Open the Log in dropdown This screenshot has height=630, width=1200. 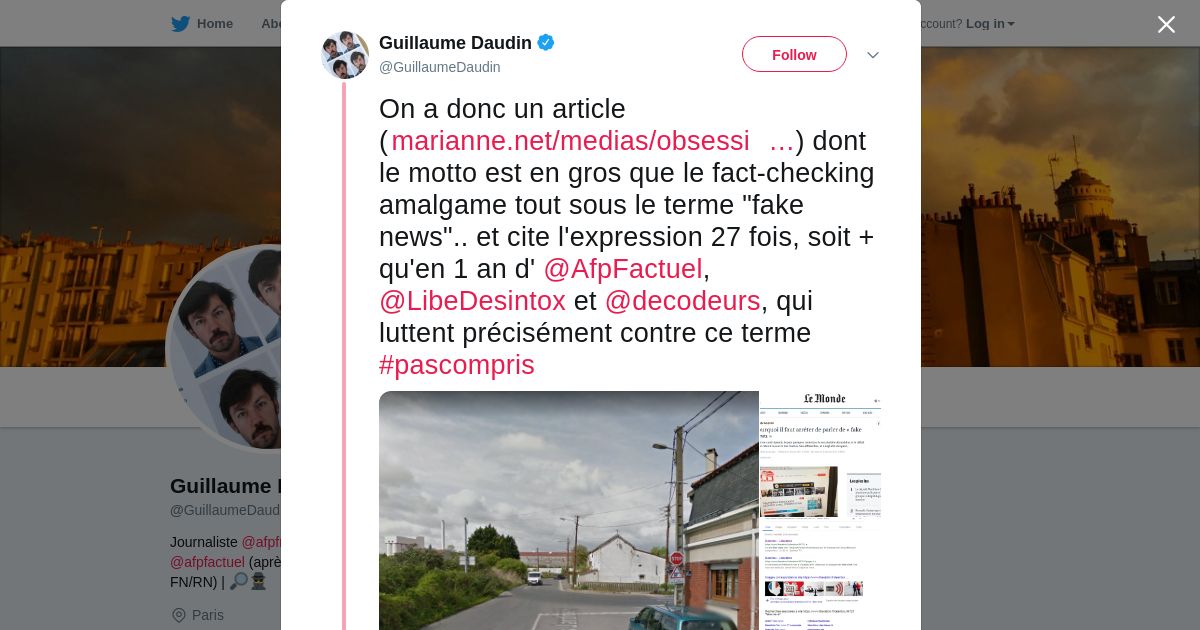coord(990,24)
